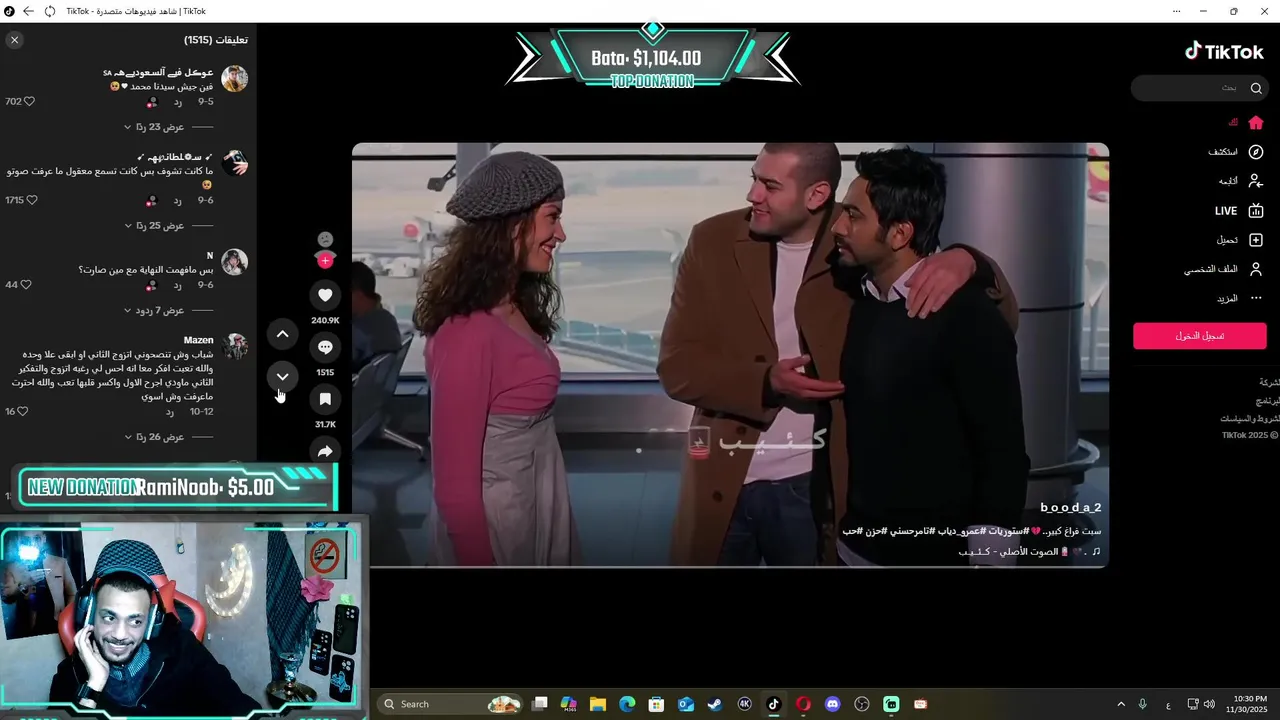Like Mazen's comment with 16 likes
1280x720 pixels.
click(22, 411)
